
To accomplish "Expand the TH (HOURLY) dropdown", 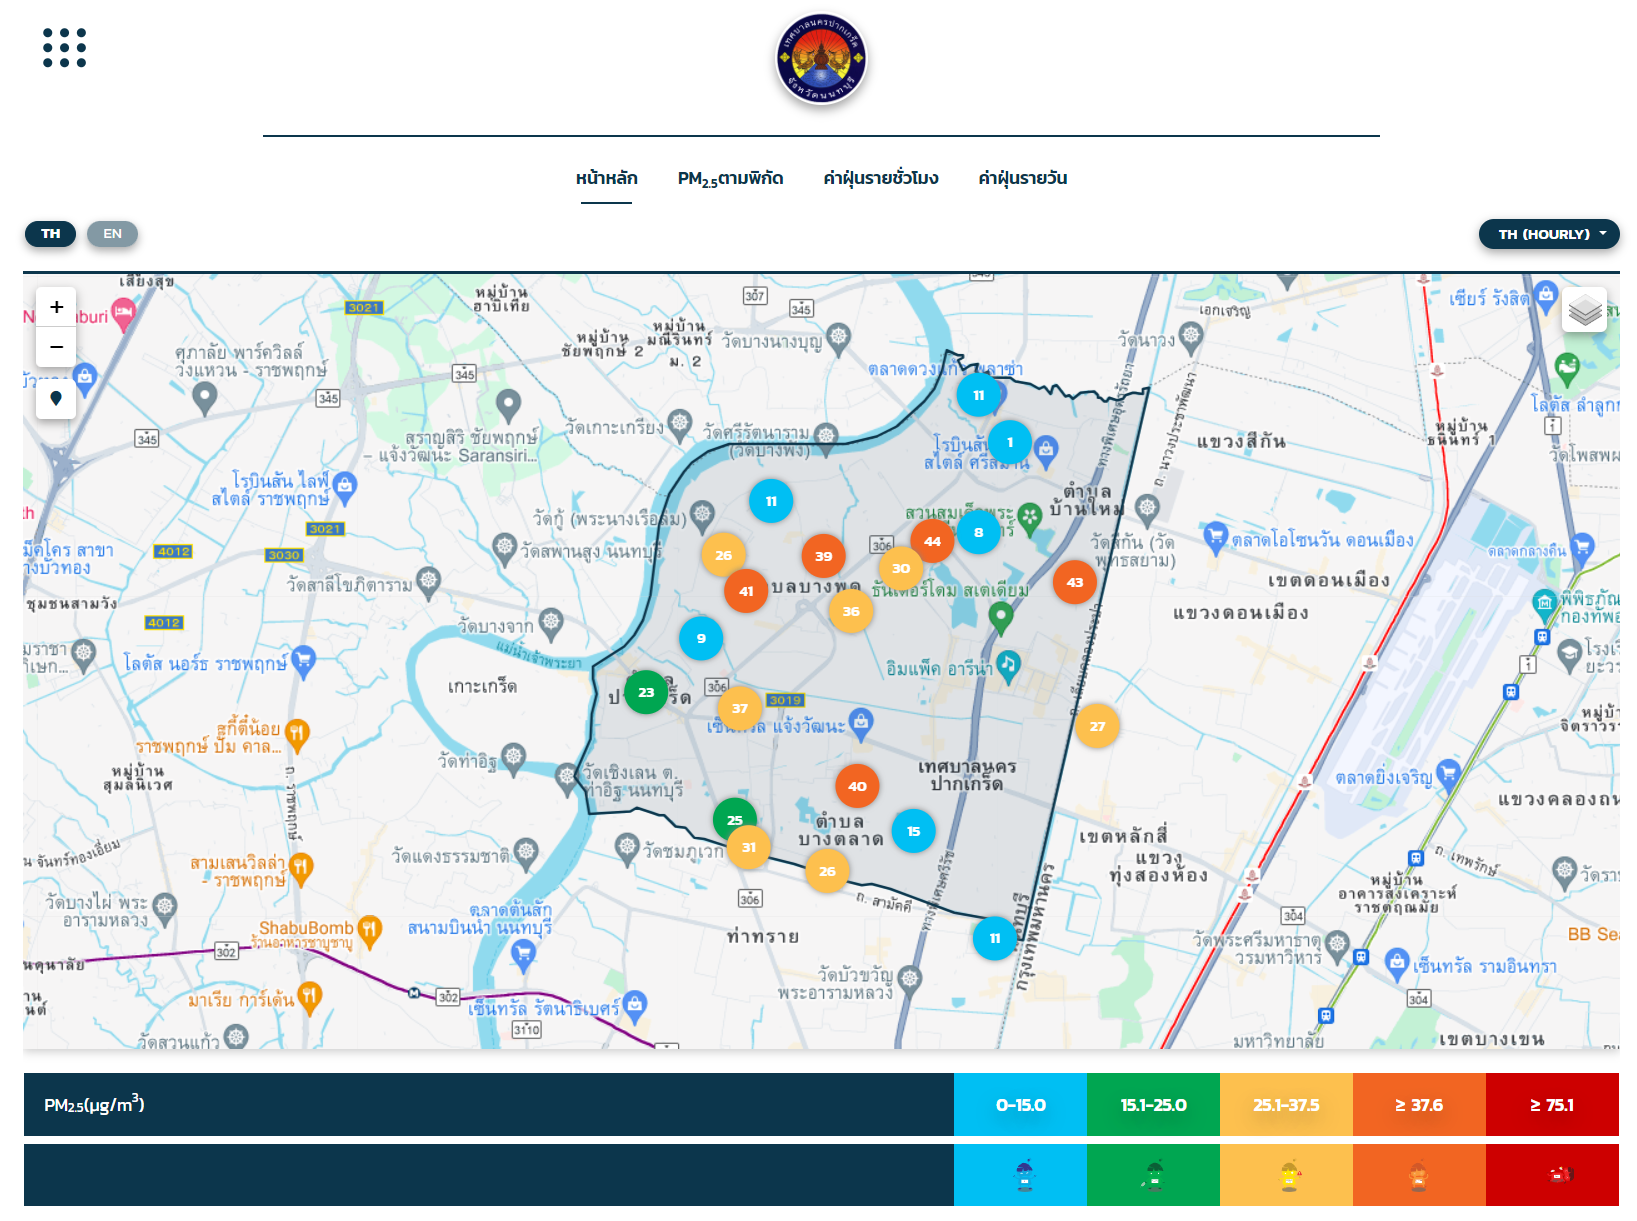I will click(x=1549, y=234).
